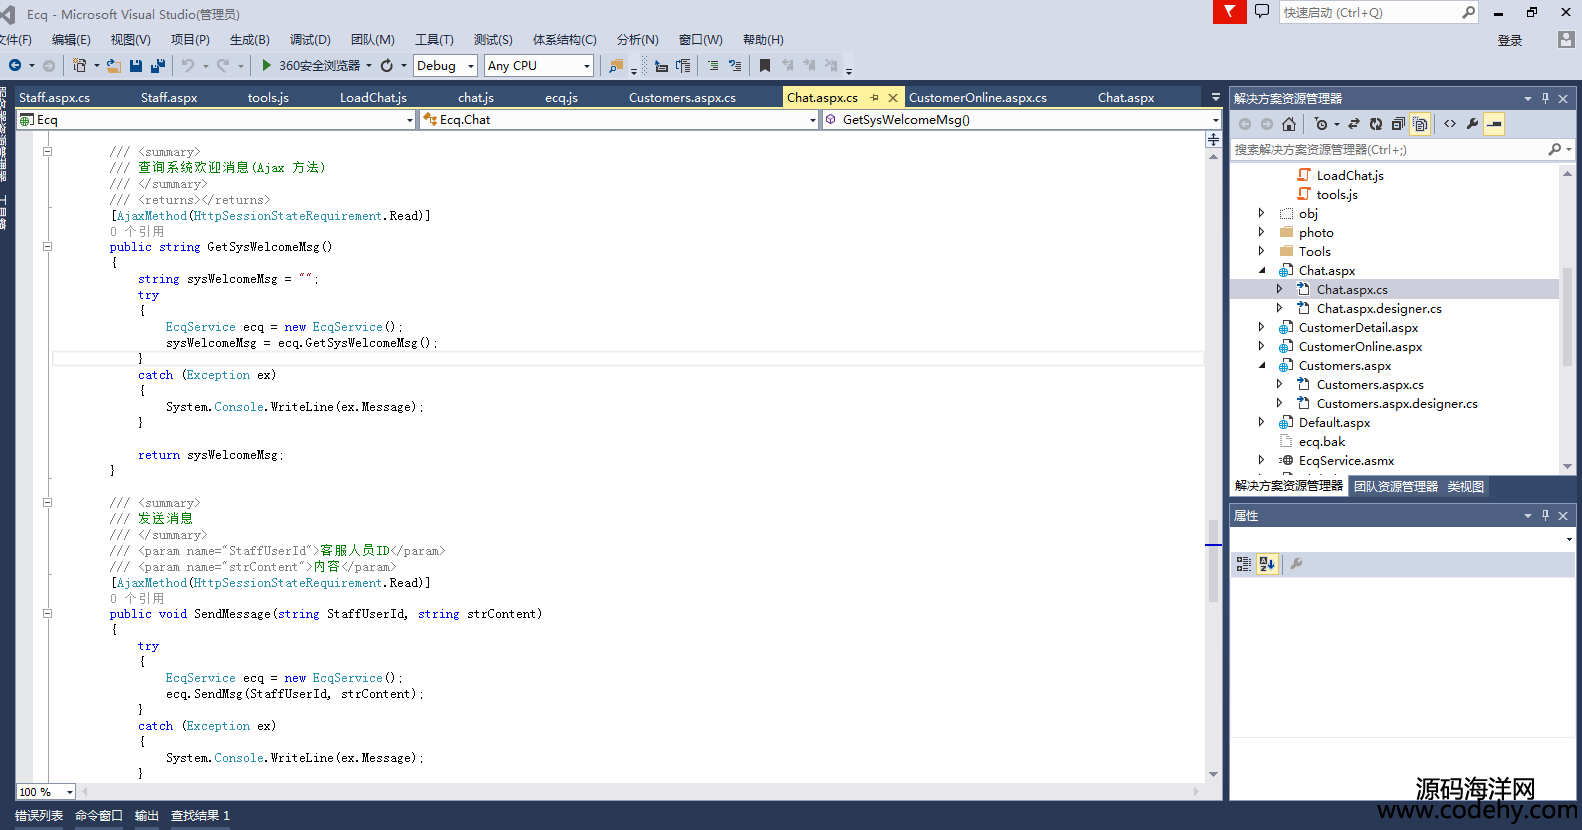Click the Collapse All icon in Solution Explorer
Screen dimensions: 1582x830
pos(1398,124)
